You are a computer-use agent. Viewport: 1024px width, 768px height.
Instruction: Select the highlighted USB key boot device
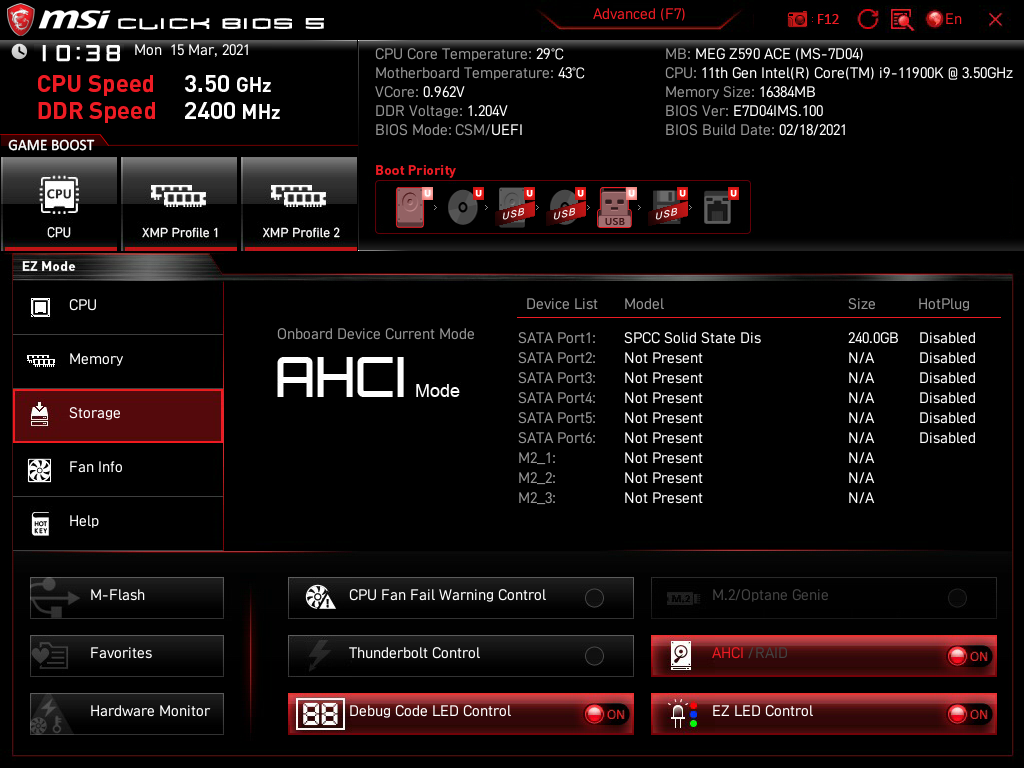tap(616, 207)
